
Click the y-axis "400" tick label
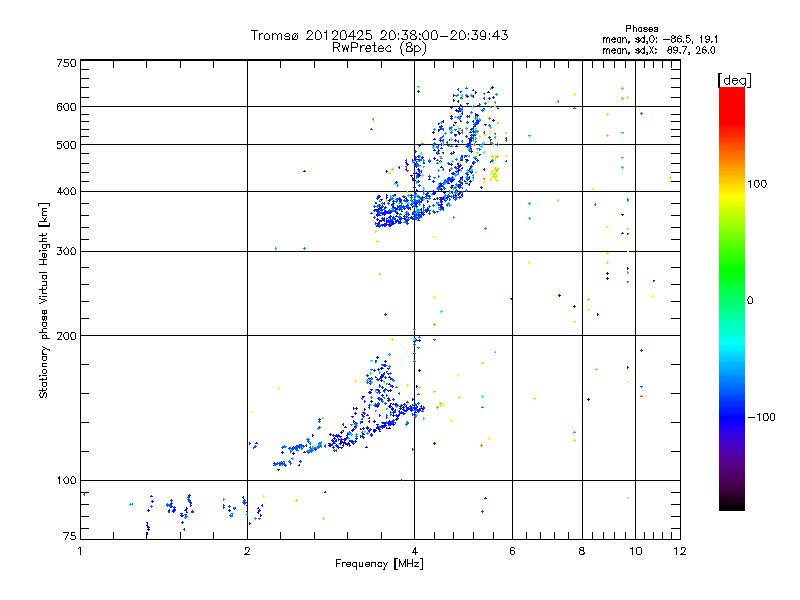click(67, 191)
